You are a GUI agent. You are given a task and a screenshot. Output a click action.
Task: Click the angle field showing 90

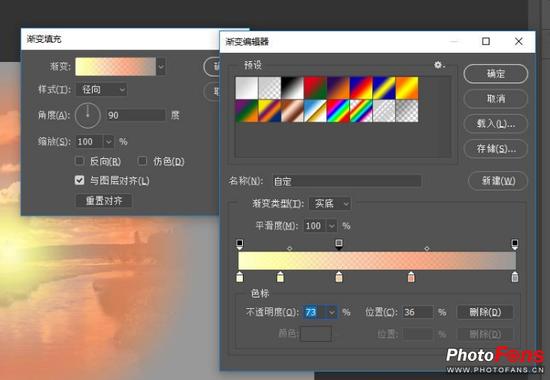(135, 115)
